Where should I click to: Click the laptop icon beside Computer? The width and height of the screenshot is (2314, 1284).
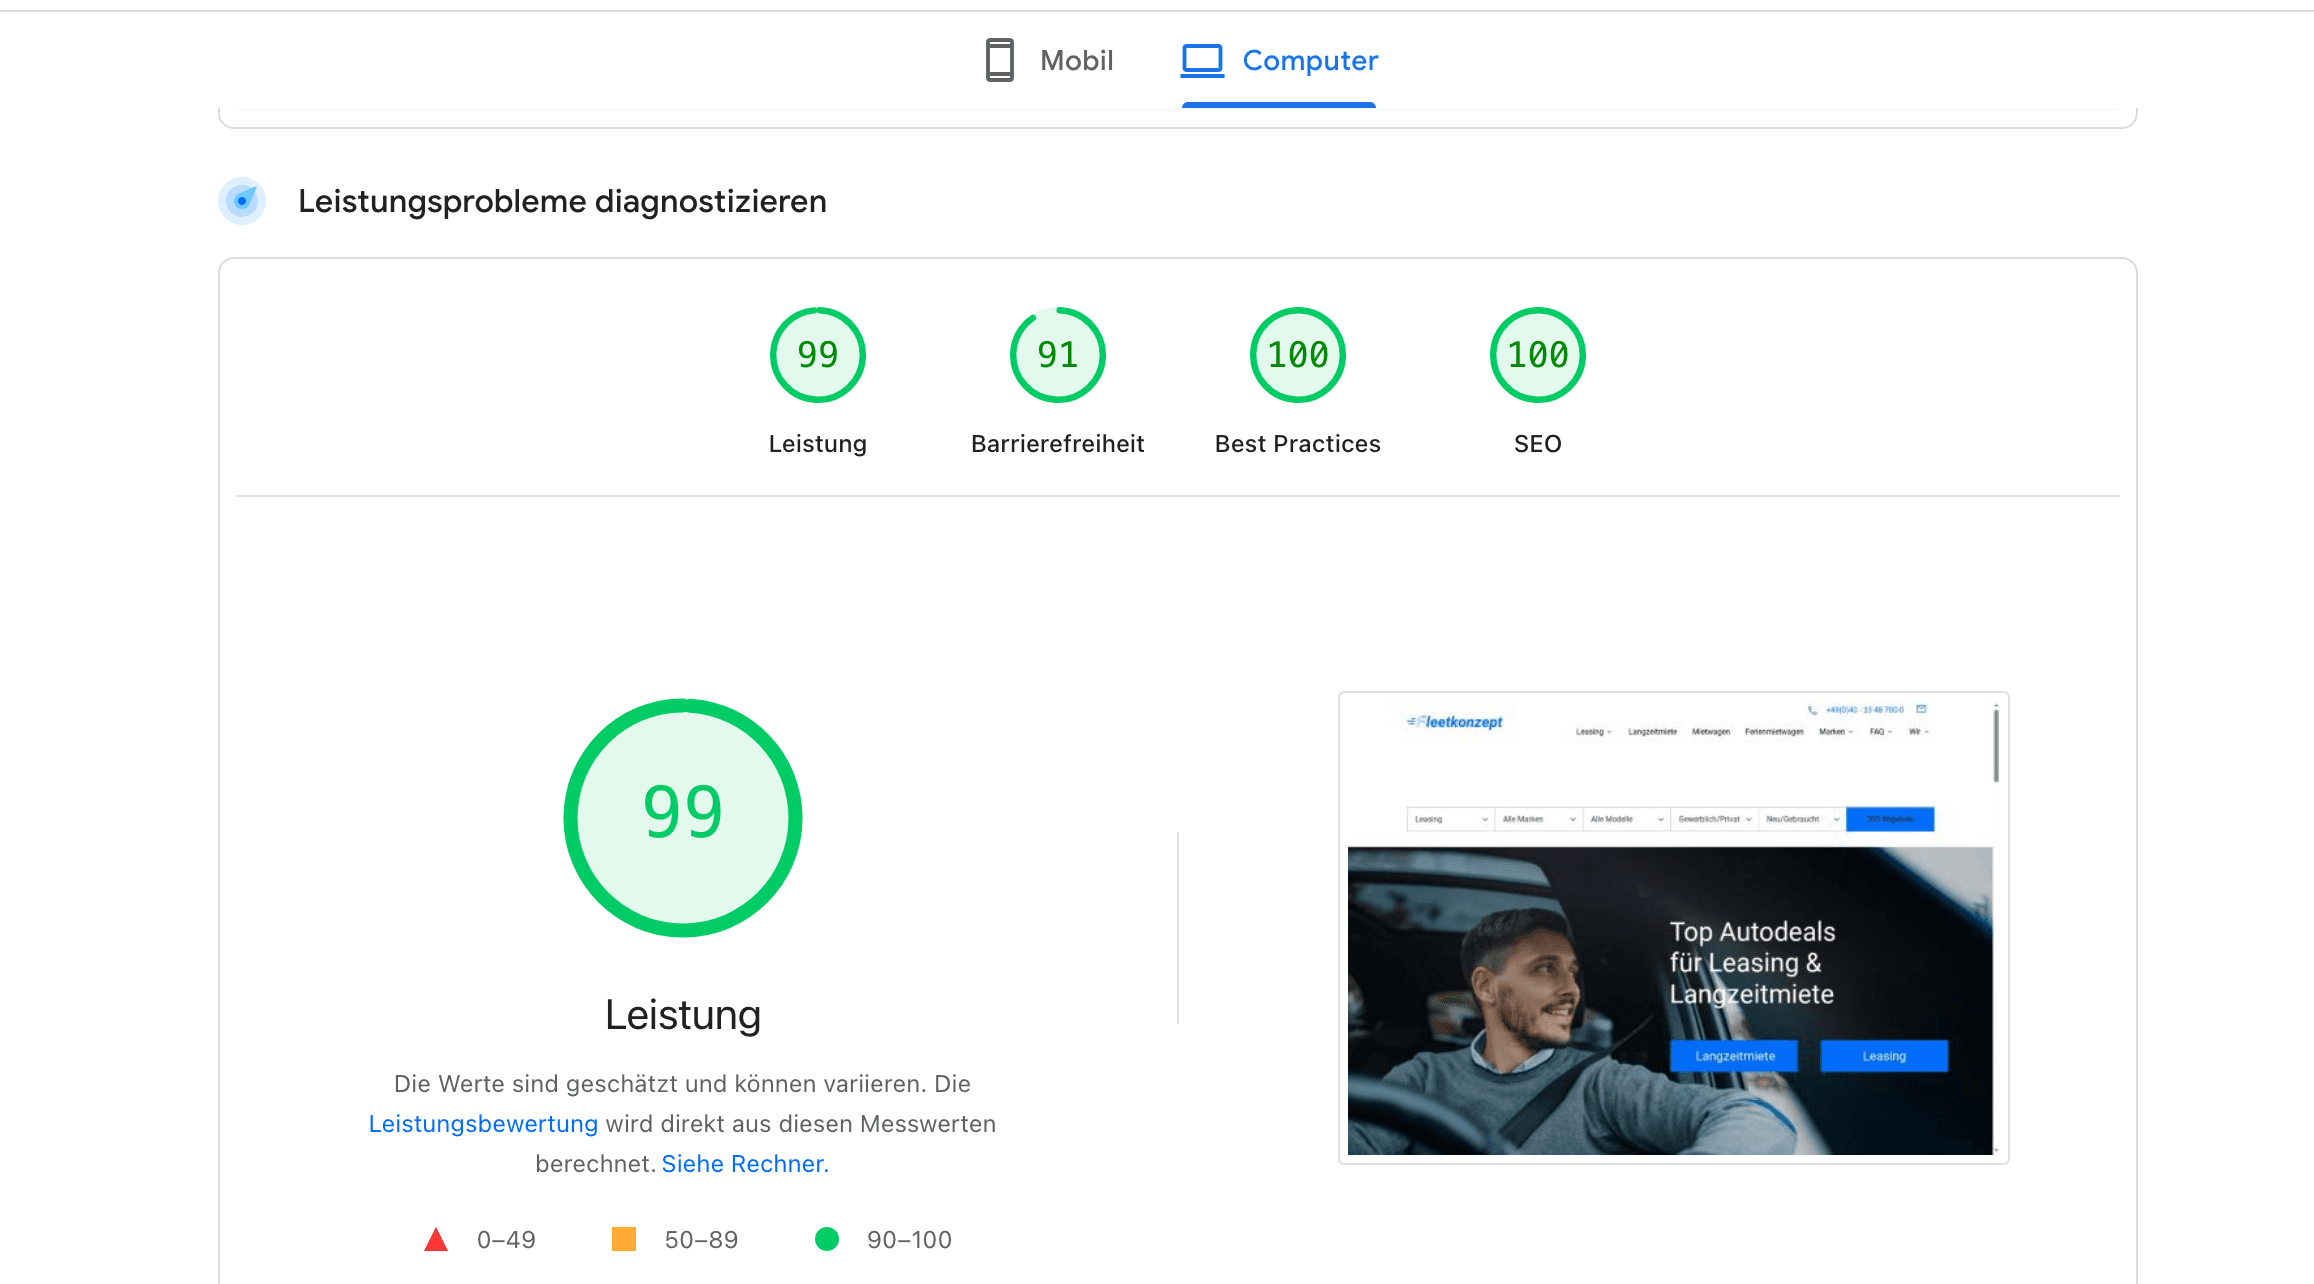point(1203,60)
